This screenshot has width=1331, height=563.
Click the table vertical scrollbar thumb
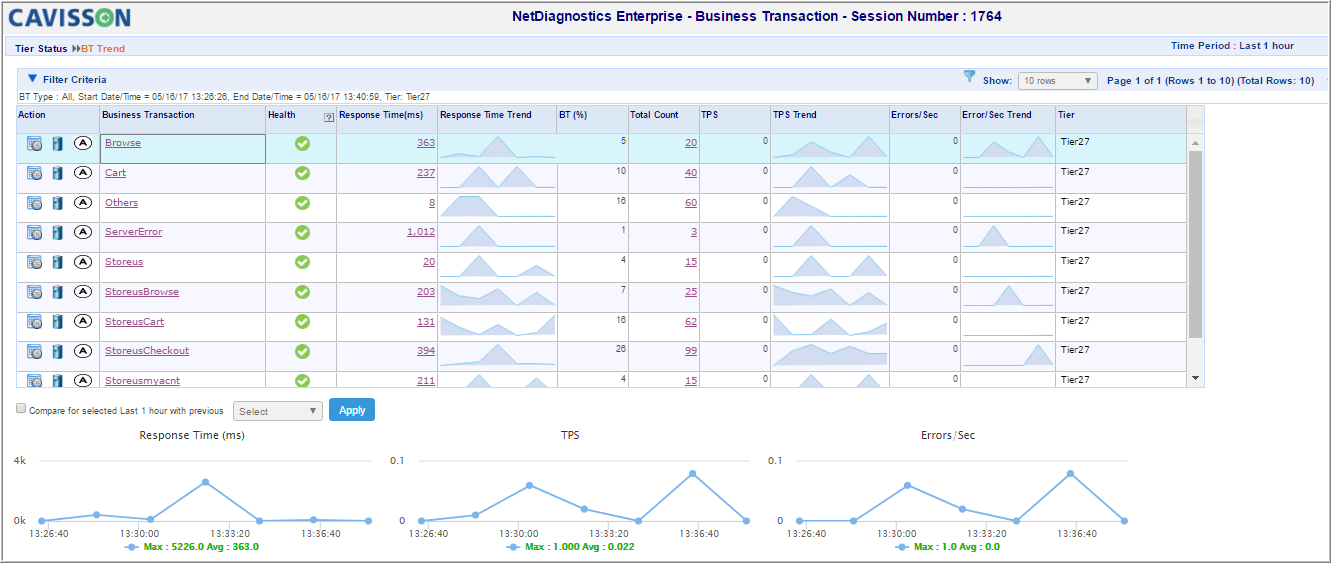[1196, 244]
